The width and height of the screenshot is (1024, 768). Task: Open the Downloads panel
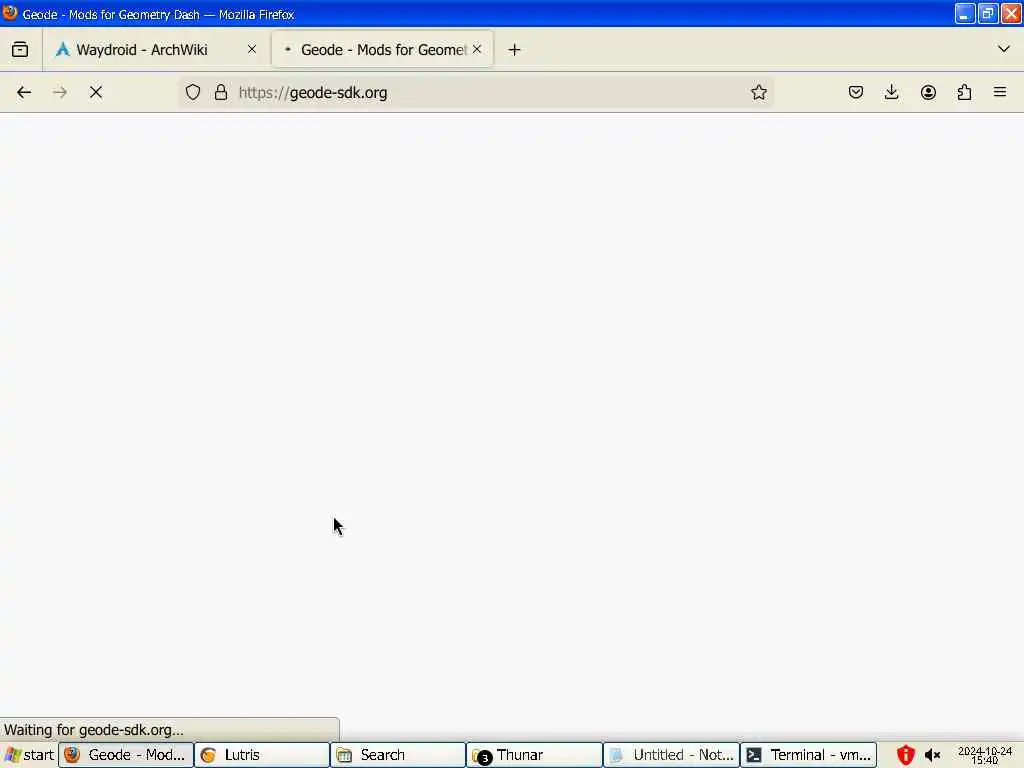891,93
